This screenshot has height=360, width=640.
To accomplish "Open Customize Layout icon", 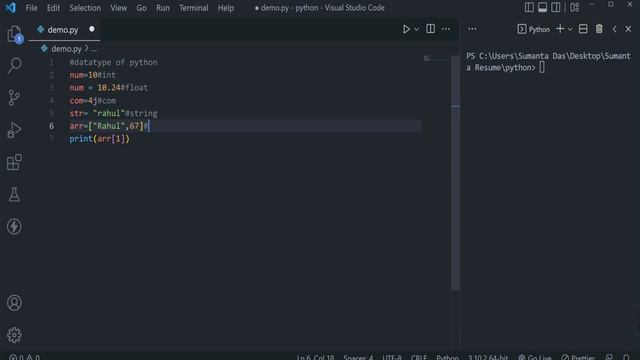I will coord(575,7).
